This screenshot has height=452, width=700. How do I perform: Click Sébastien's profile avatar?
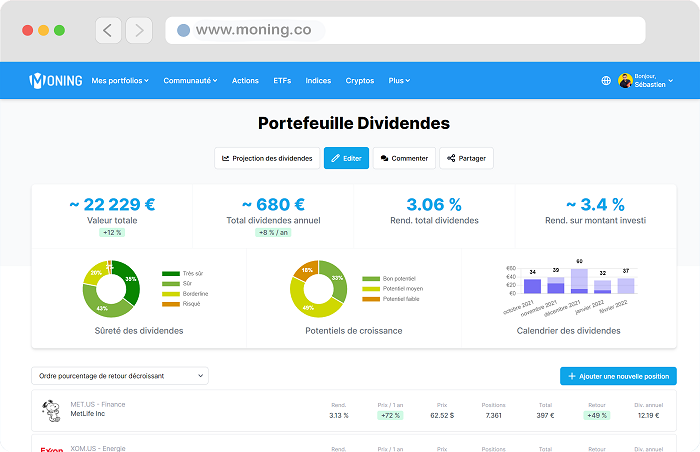625,81
